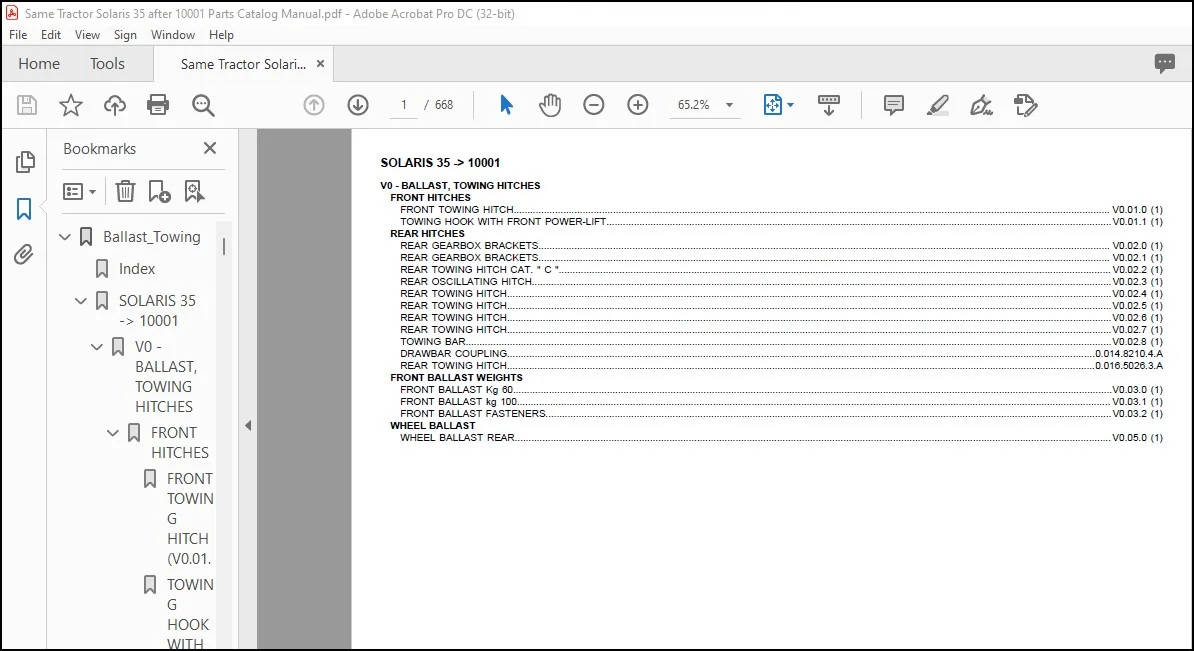
Task: Close the Bookmarks panel
Action: coord(210,148)
